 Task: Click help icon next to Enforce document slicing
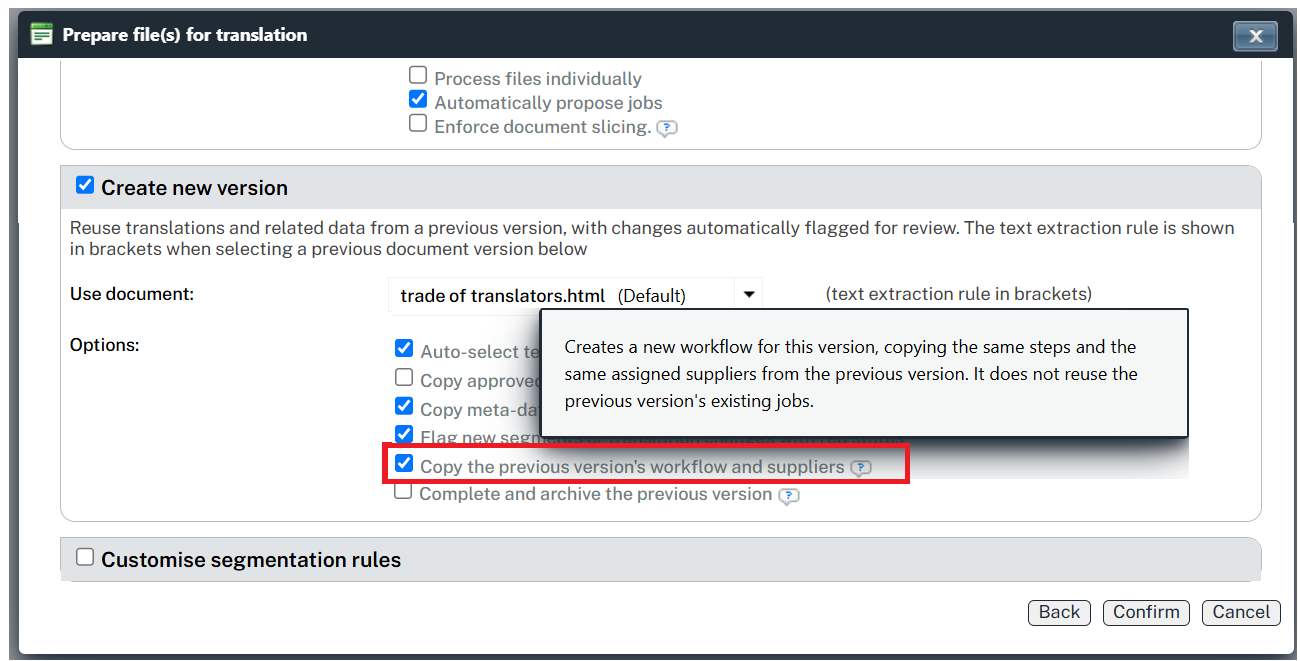click(667, 128)
